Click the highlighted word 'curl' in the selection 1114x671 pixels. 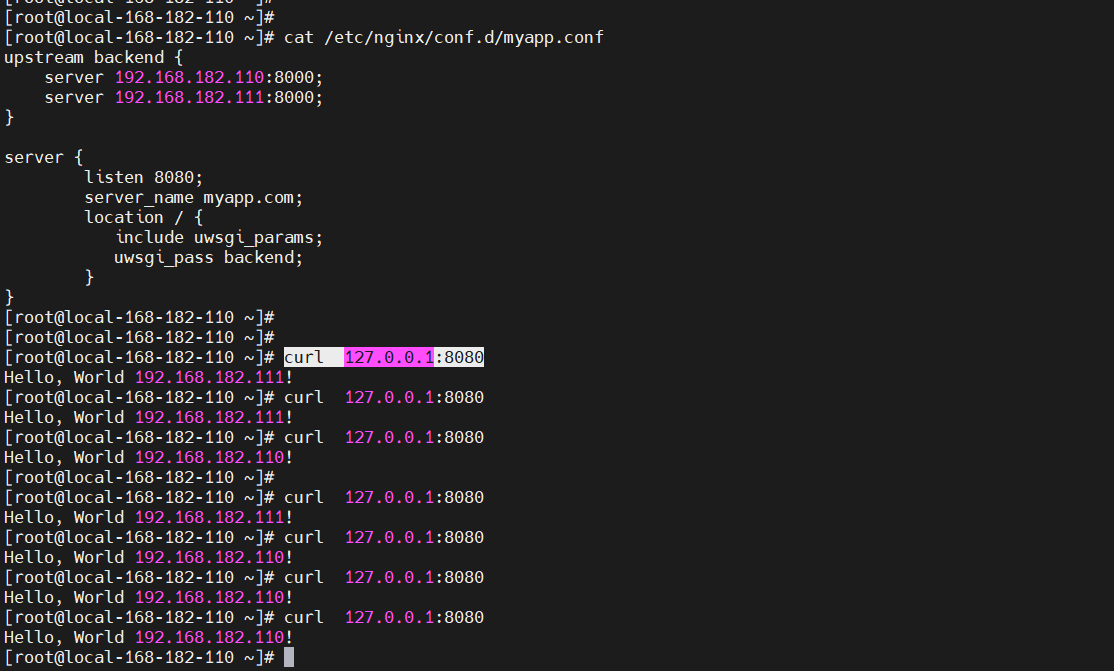pos(303,358)
